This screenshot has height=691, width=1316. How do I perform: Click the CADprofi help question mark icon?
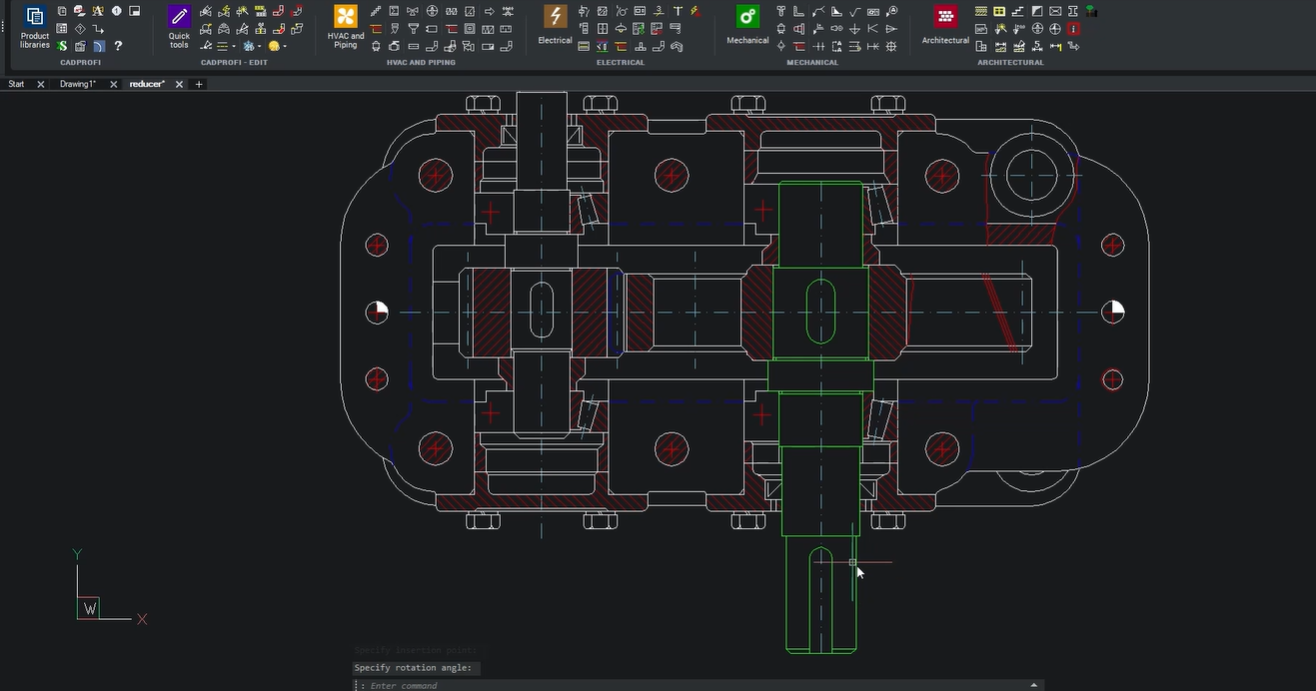tap(118, 46)
